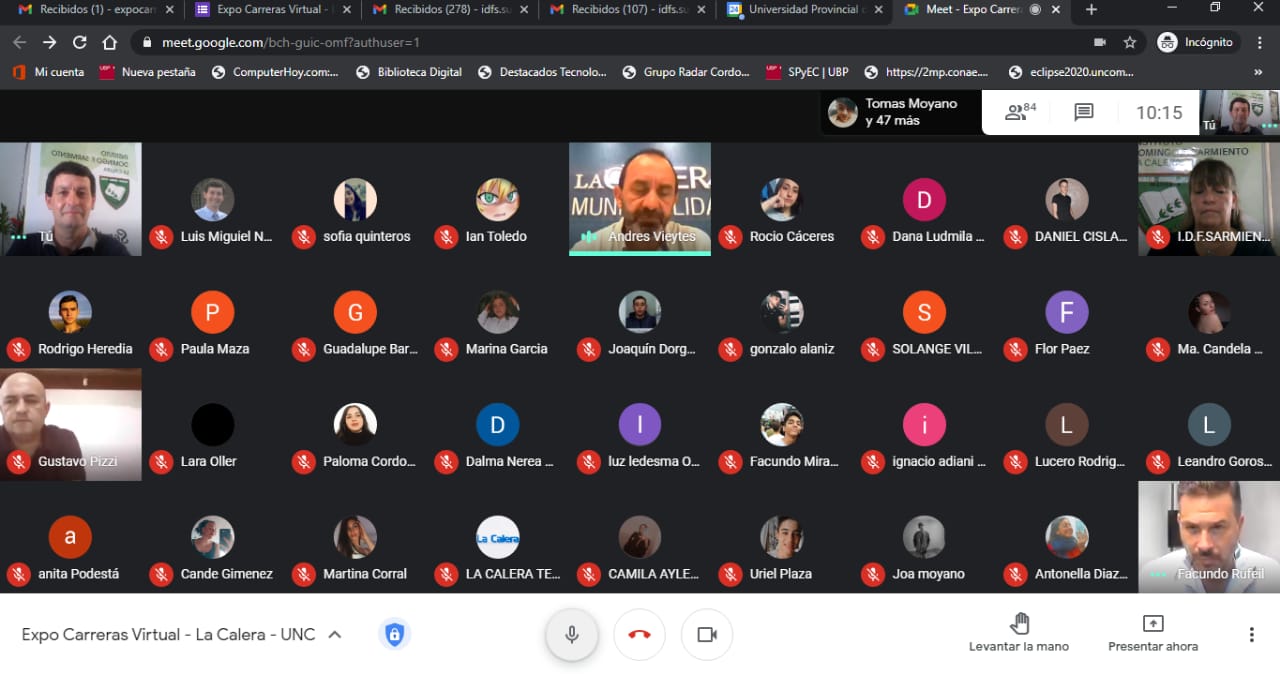Open a new Chrome tab
This screenshot has height=674, width=1280.
tap(1091, 10)
